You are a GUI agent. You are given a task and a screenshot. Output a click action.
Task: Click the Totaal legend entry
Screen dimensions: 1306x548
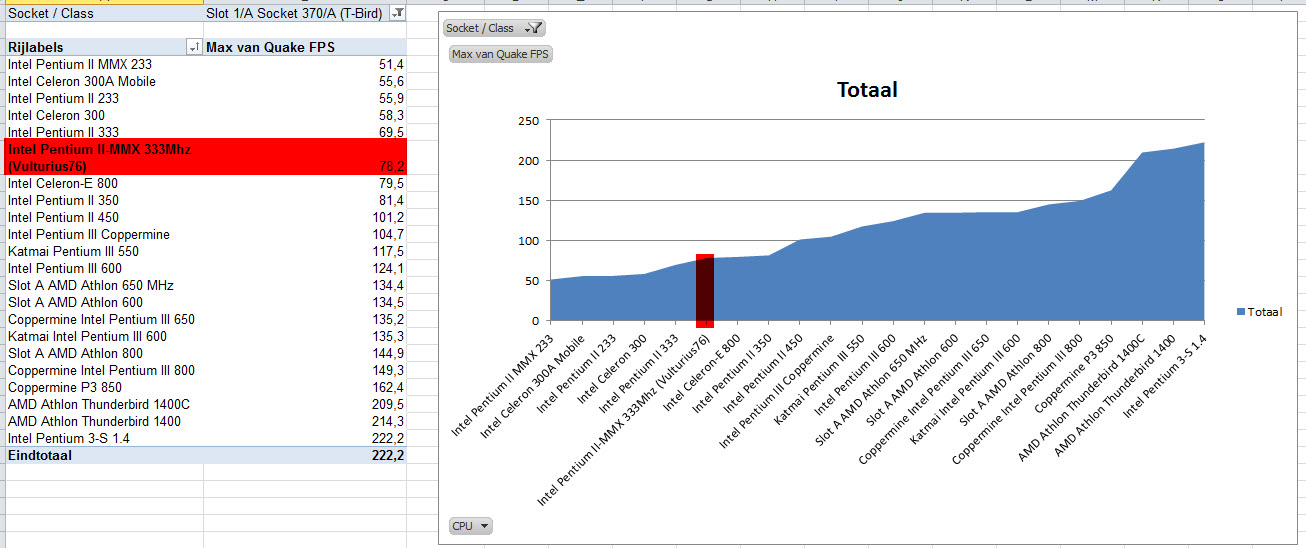(1259, 312)
